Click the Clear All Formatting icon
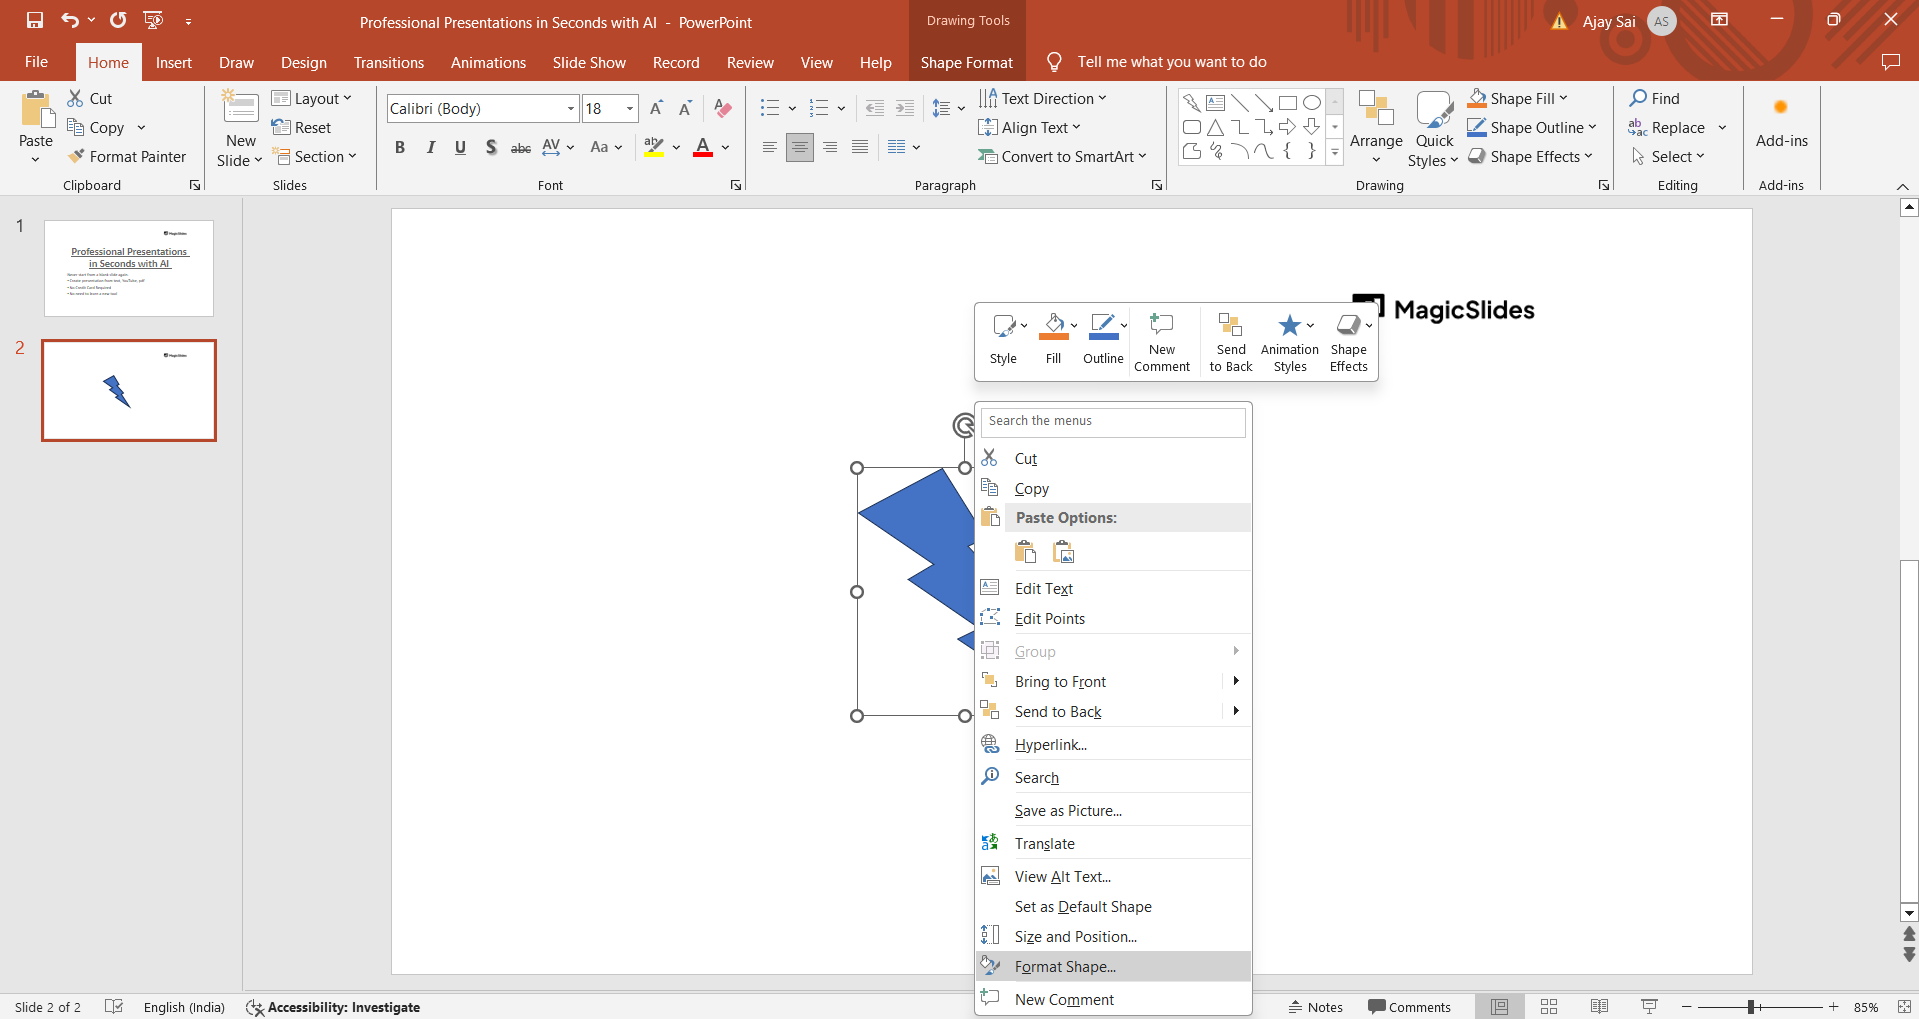The height and width of the screenshot is (1019, 1919). point(723,109)
